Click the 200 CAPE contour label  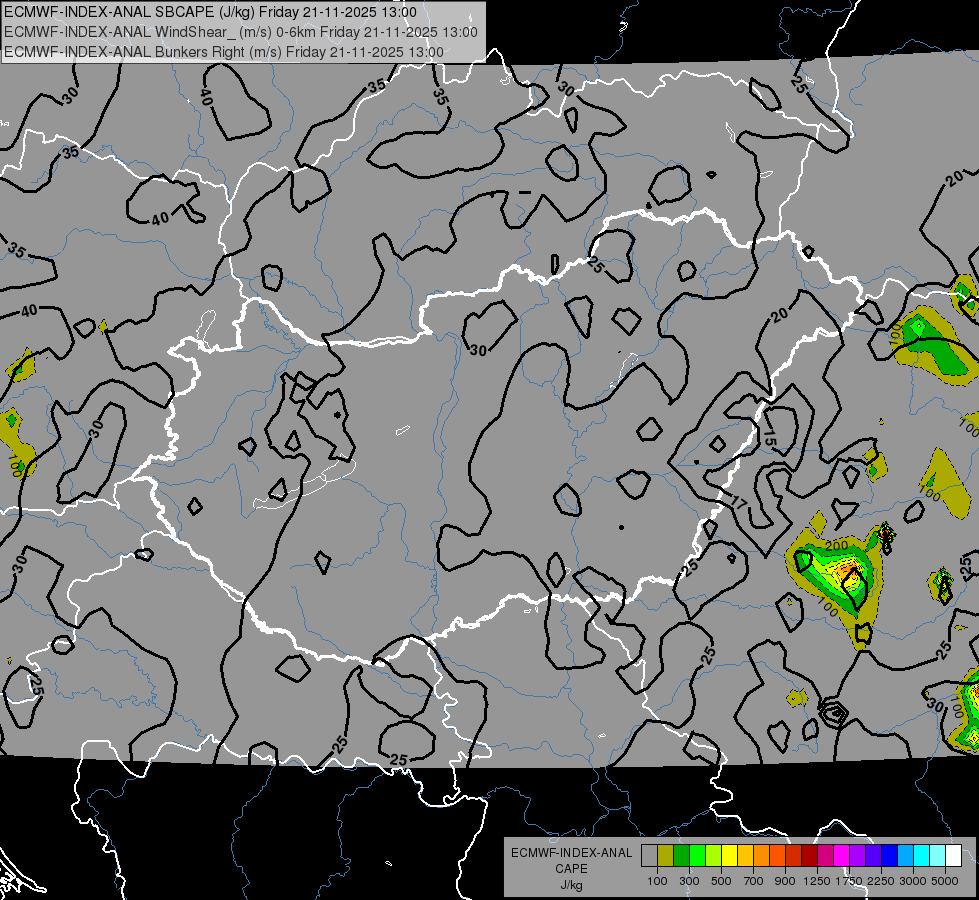tap(837, 545)
